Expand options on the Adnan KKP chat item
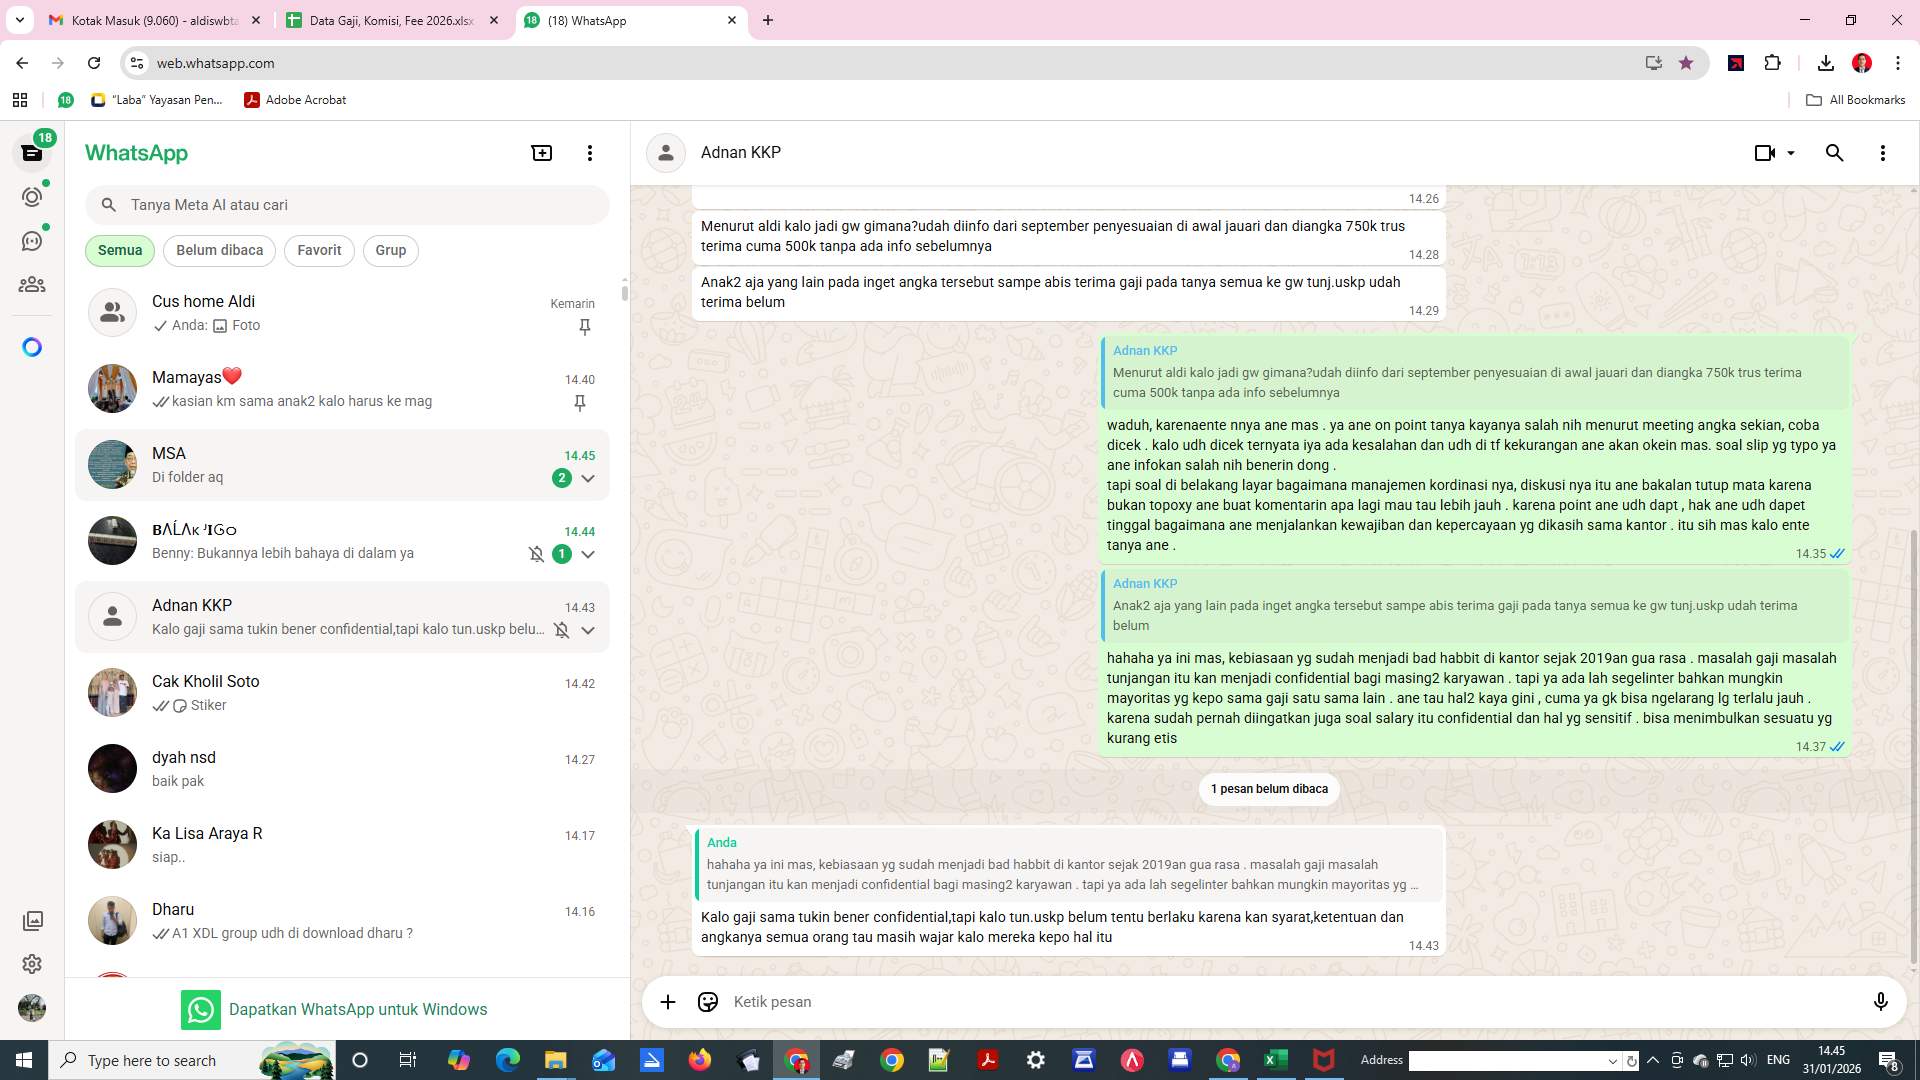The image size is (1920, 1080). click(x=589, y=630)
